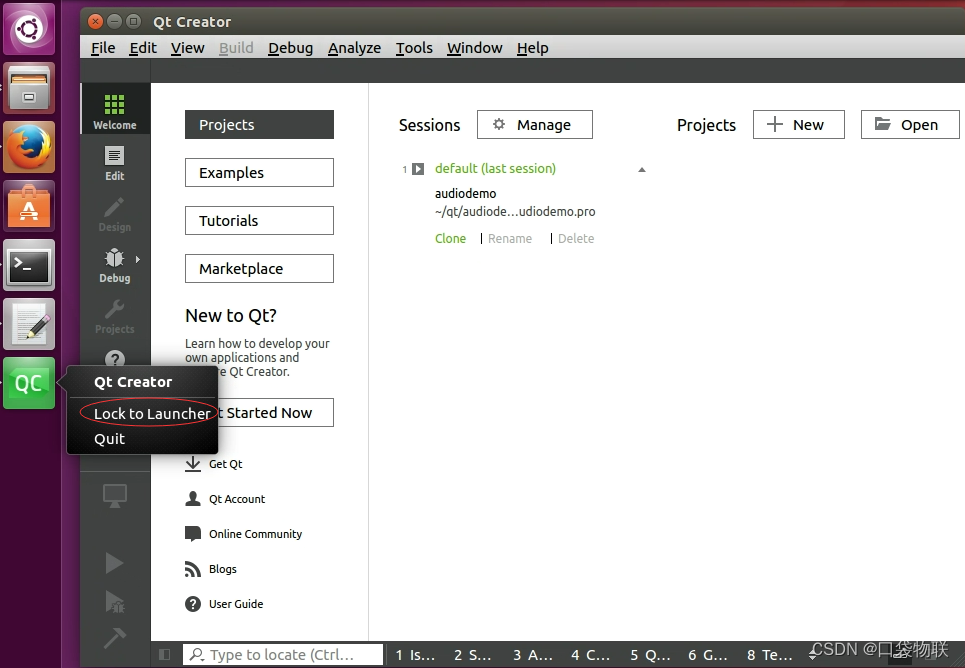Open the File menu
Screen dimensions: 965x668
(x=103, y=47)
